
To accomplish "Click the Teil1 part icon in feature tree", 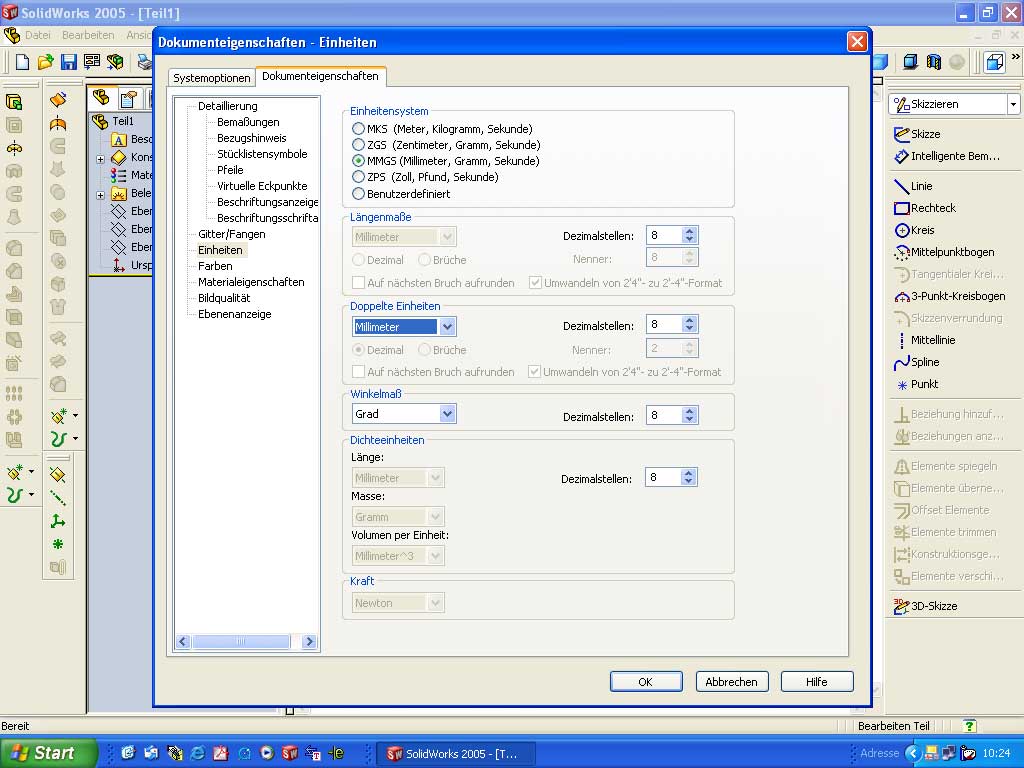I will click(x=100, y=121).
